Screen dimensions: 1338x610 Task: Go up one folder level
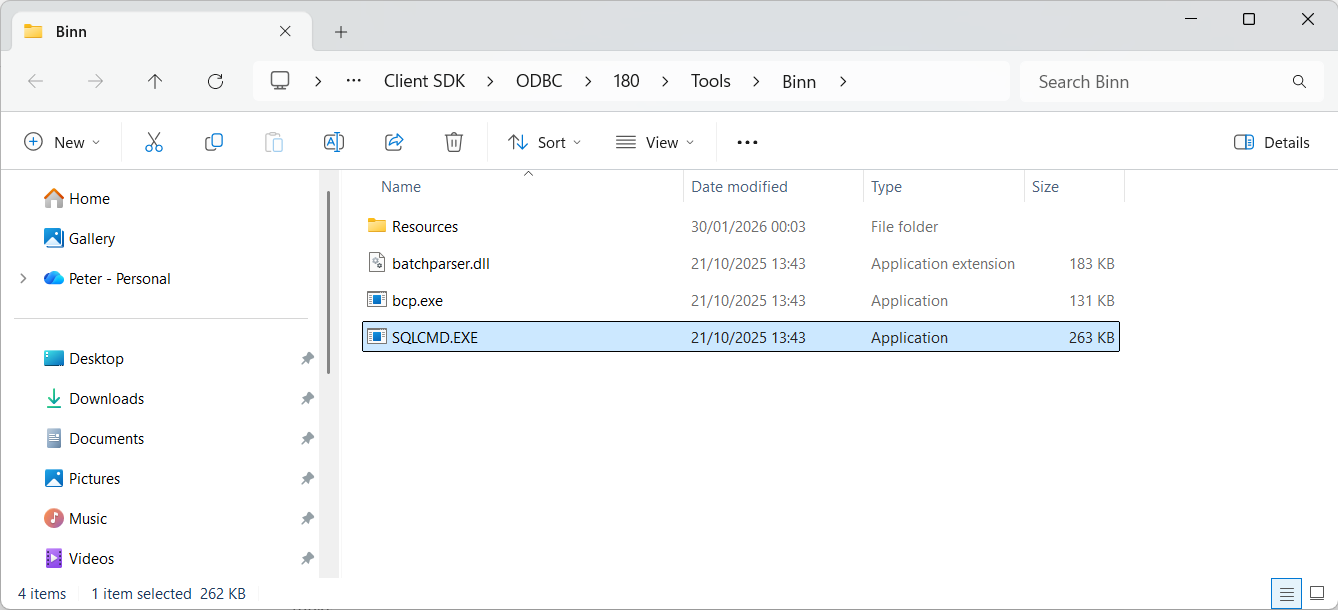[155, 81]
